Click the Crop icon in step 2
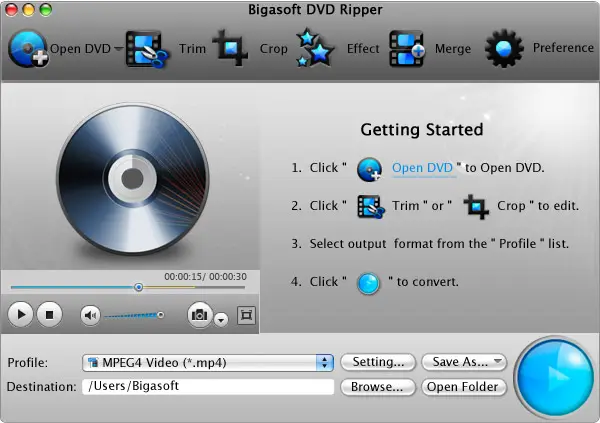The image size is (600, 423). pyautogui.click(x=476, y=207)
